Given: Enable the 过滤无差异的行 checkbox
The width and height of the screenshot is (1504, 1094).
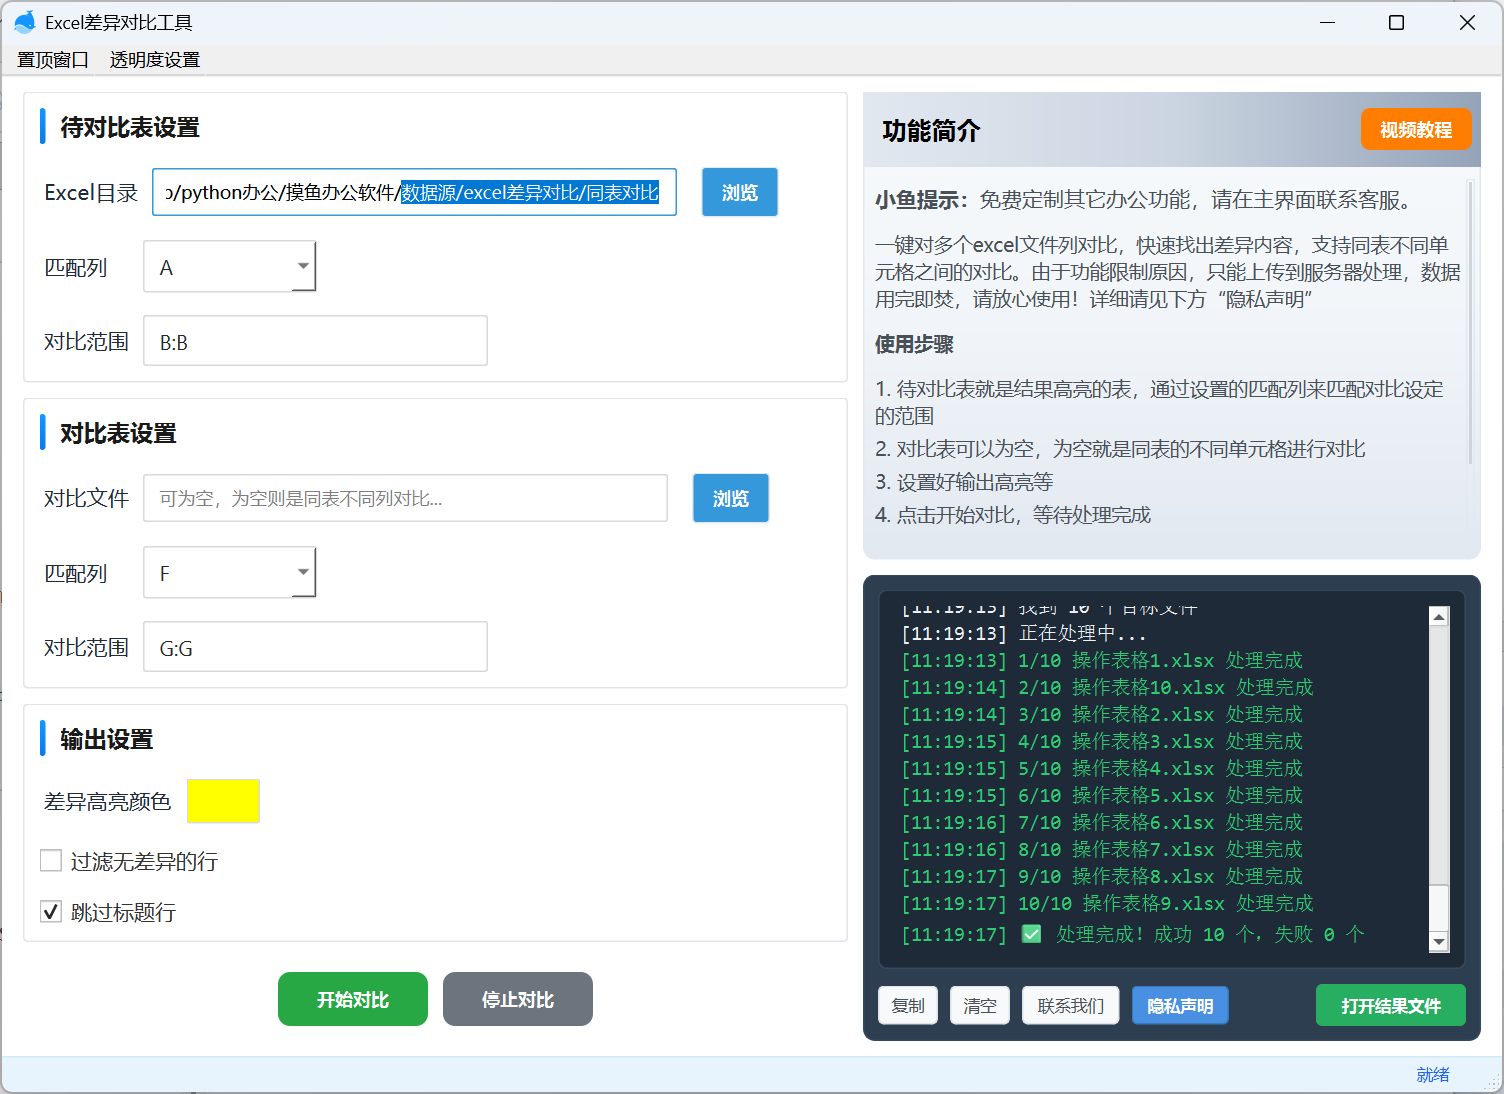Looking at the screenshot, I should pyautogui.click(x=51, y=861).
